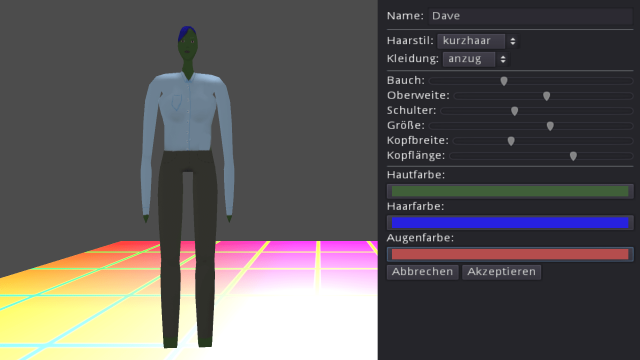Click the Kopflänge slider handle

pos(573,156)
